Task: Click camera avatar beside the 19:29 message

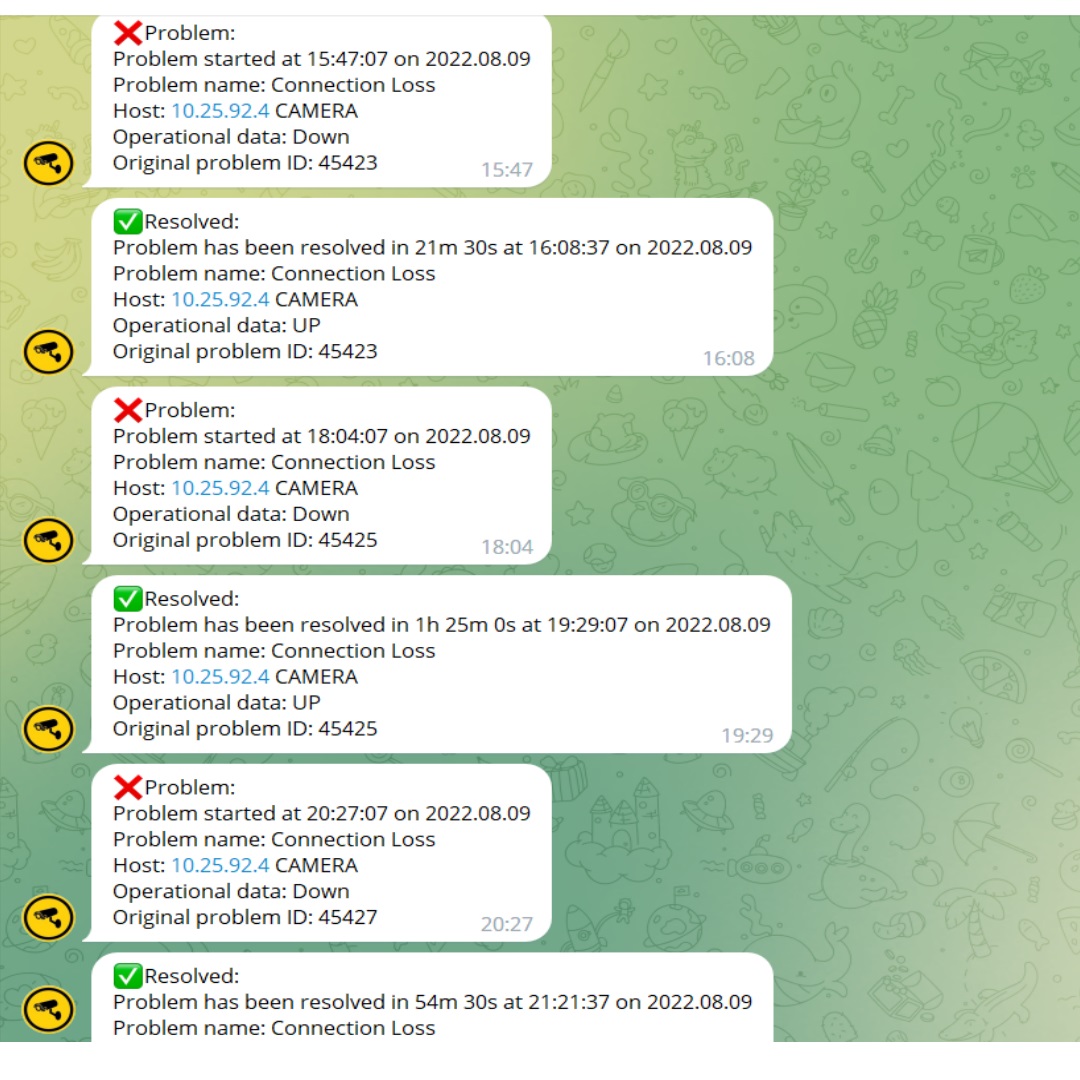Action: (x=48, y=729)
